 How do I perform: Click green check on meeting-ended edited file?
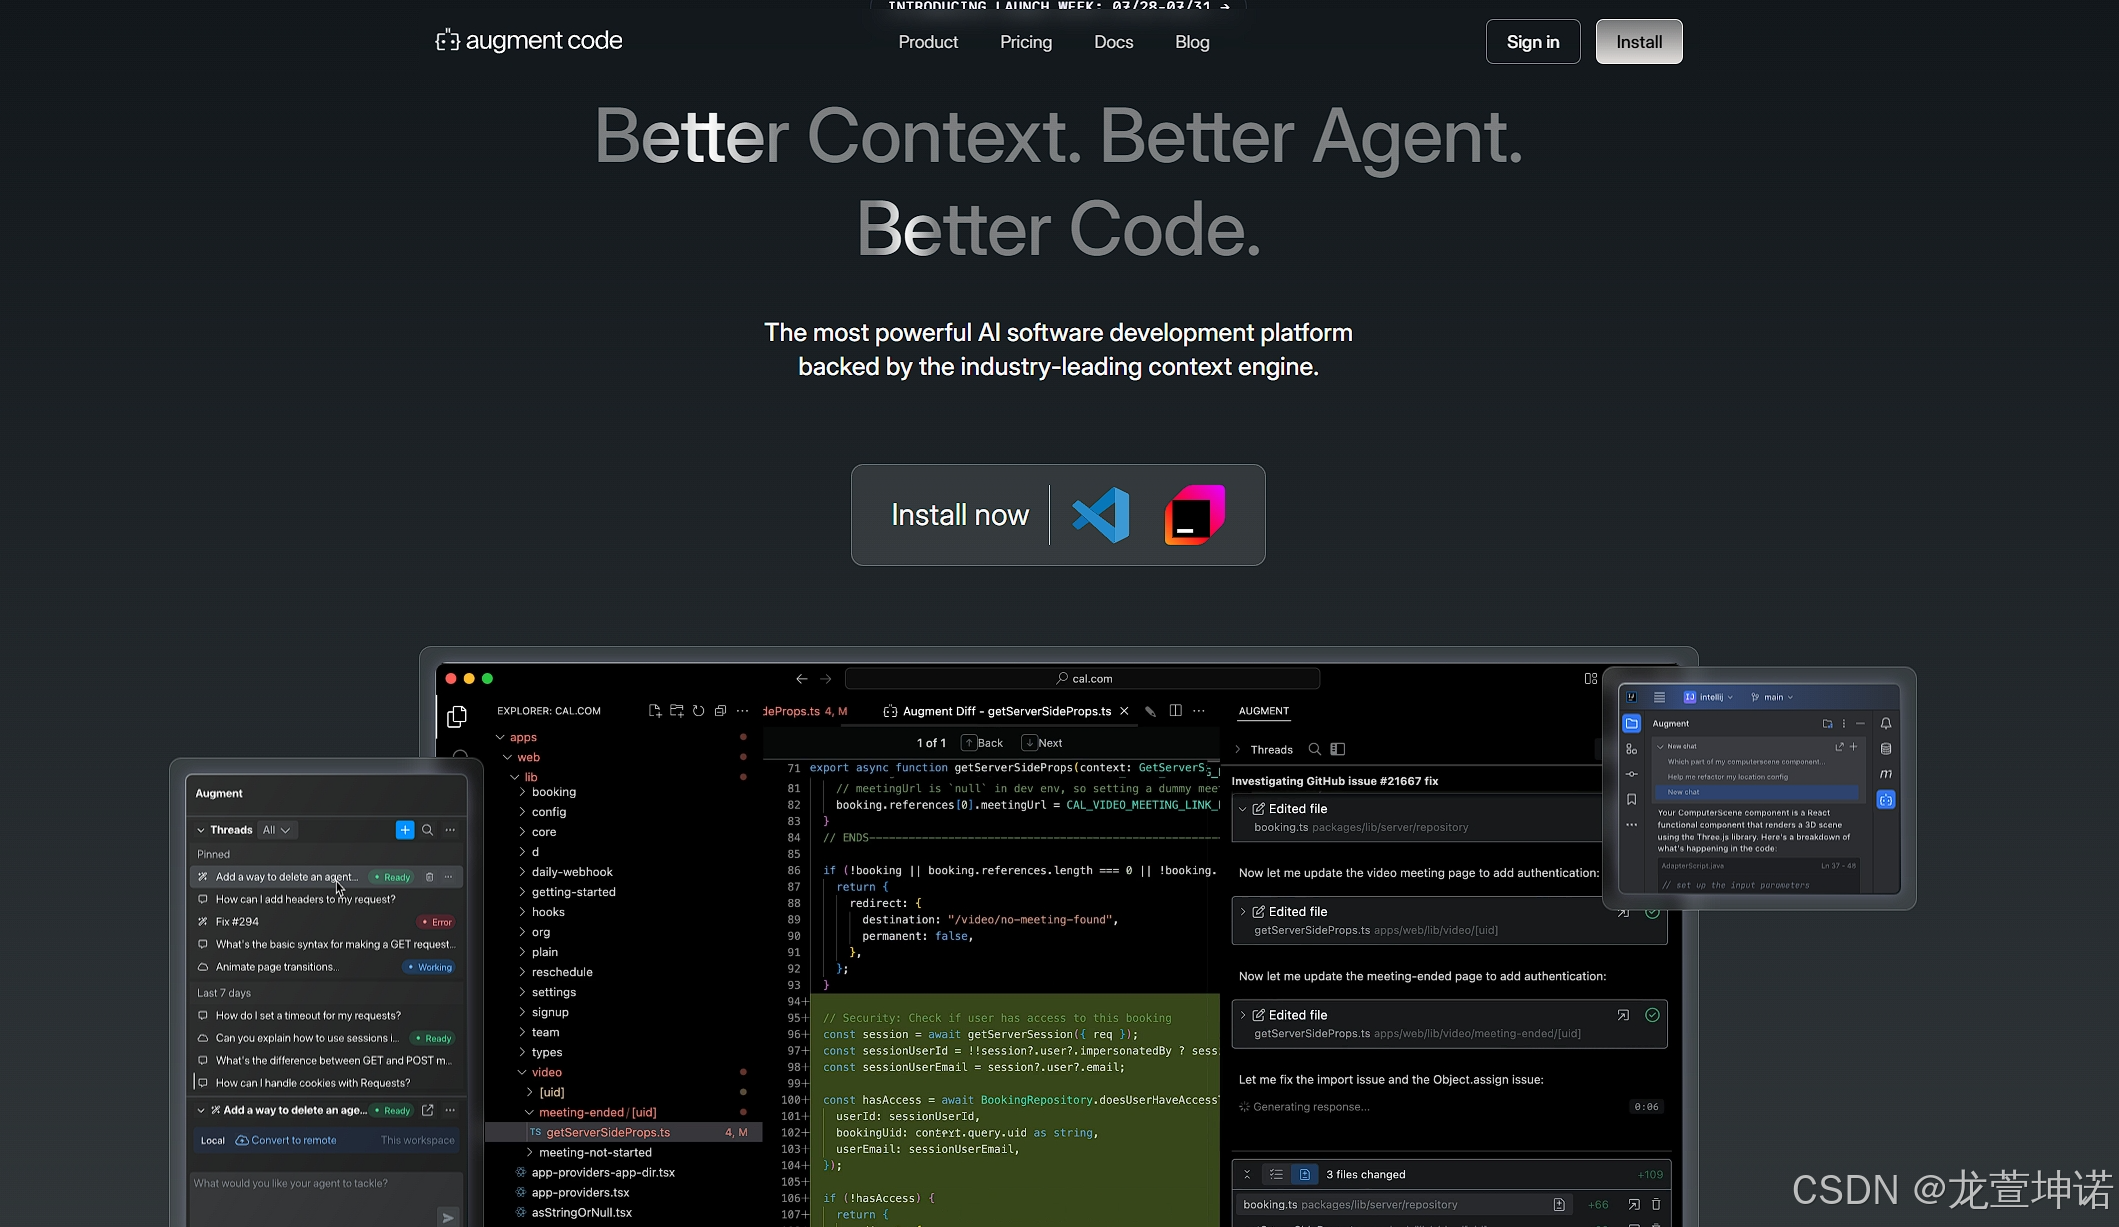click(1652, 1015)
